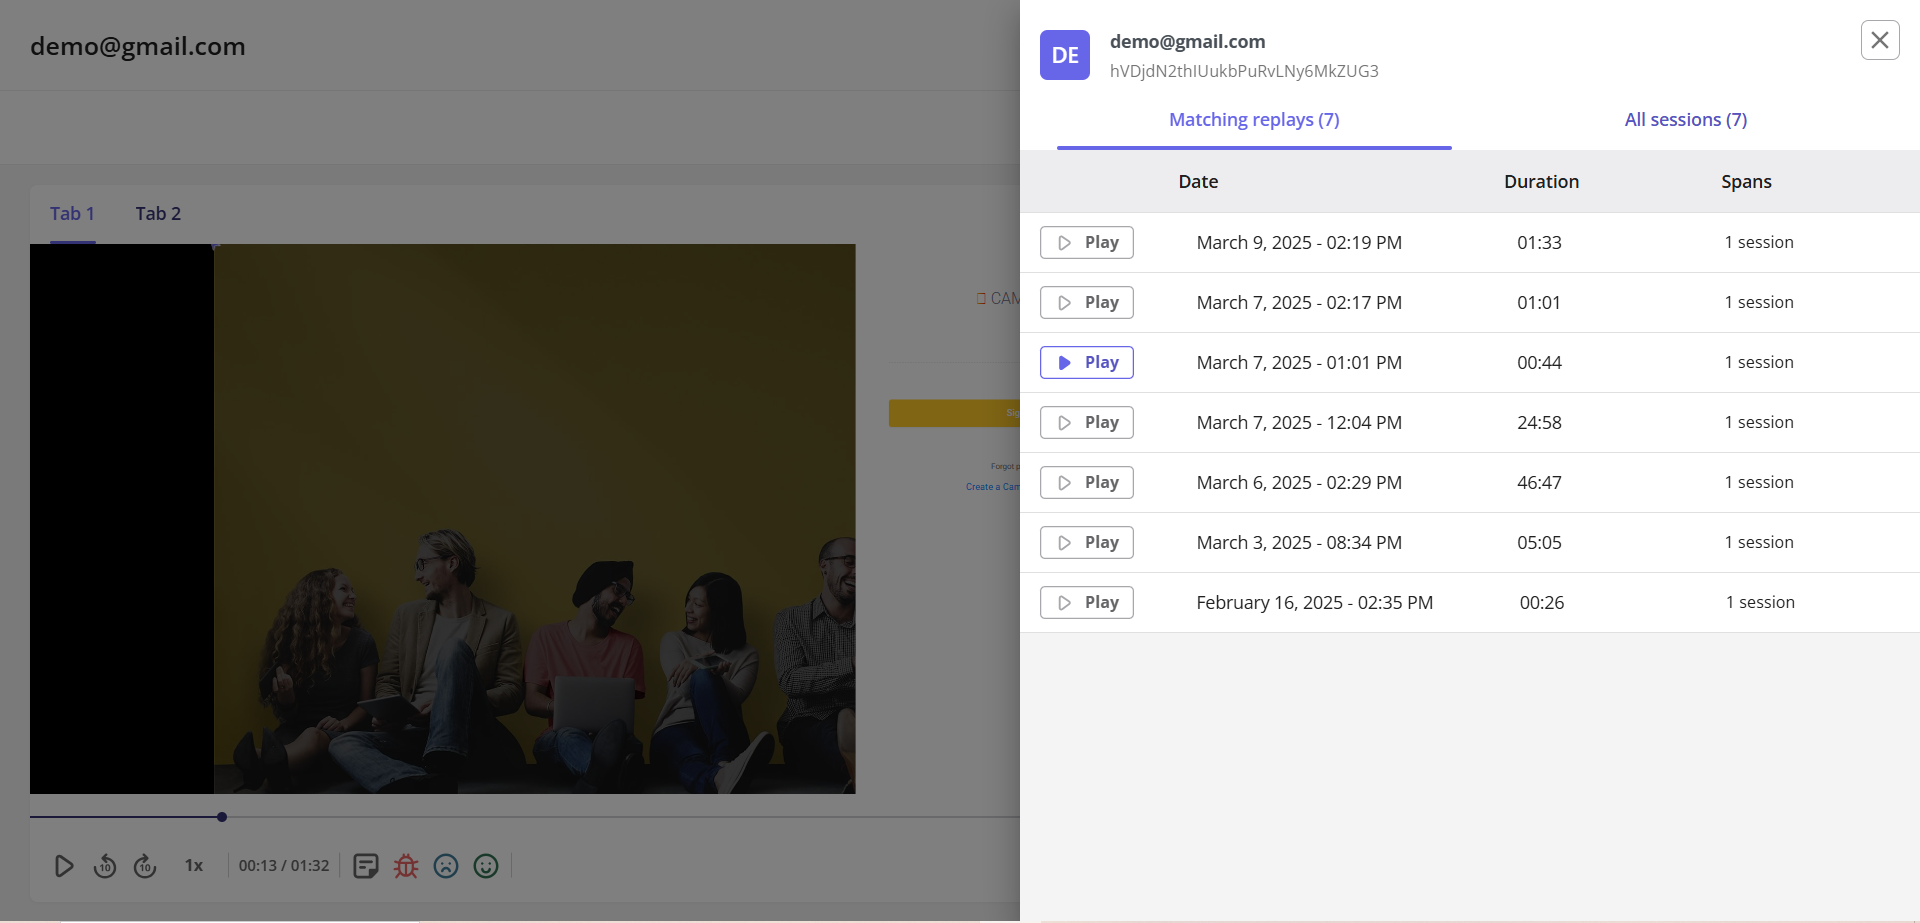Open the All sessions (7) tab
This screenshot has width=1920, height=923.
tap(1685, 119)
